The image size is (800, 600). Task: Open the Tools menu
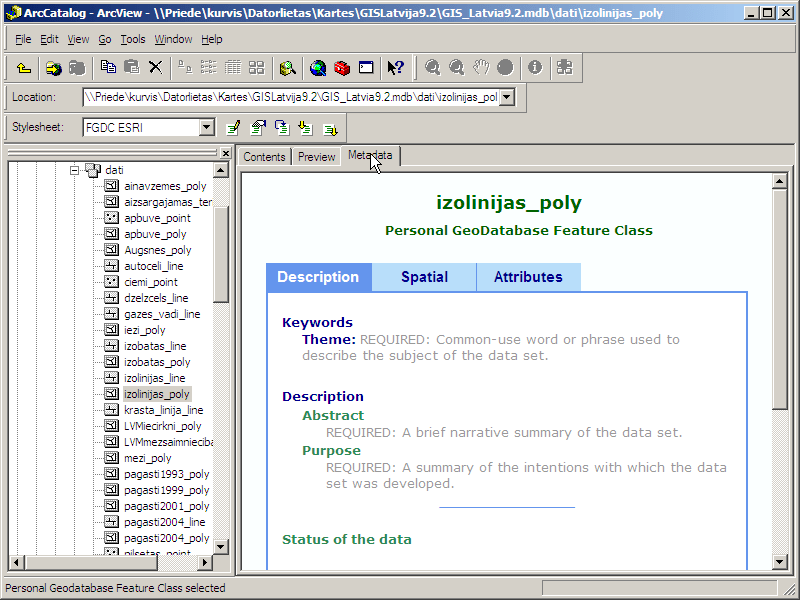click(133, 39)
